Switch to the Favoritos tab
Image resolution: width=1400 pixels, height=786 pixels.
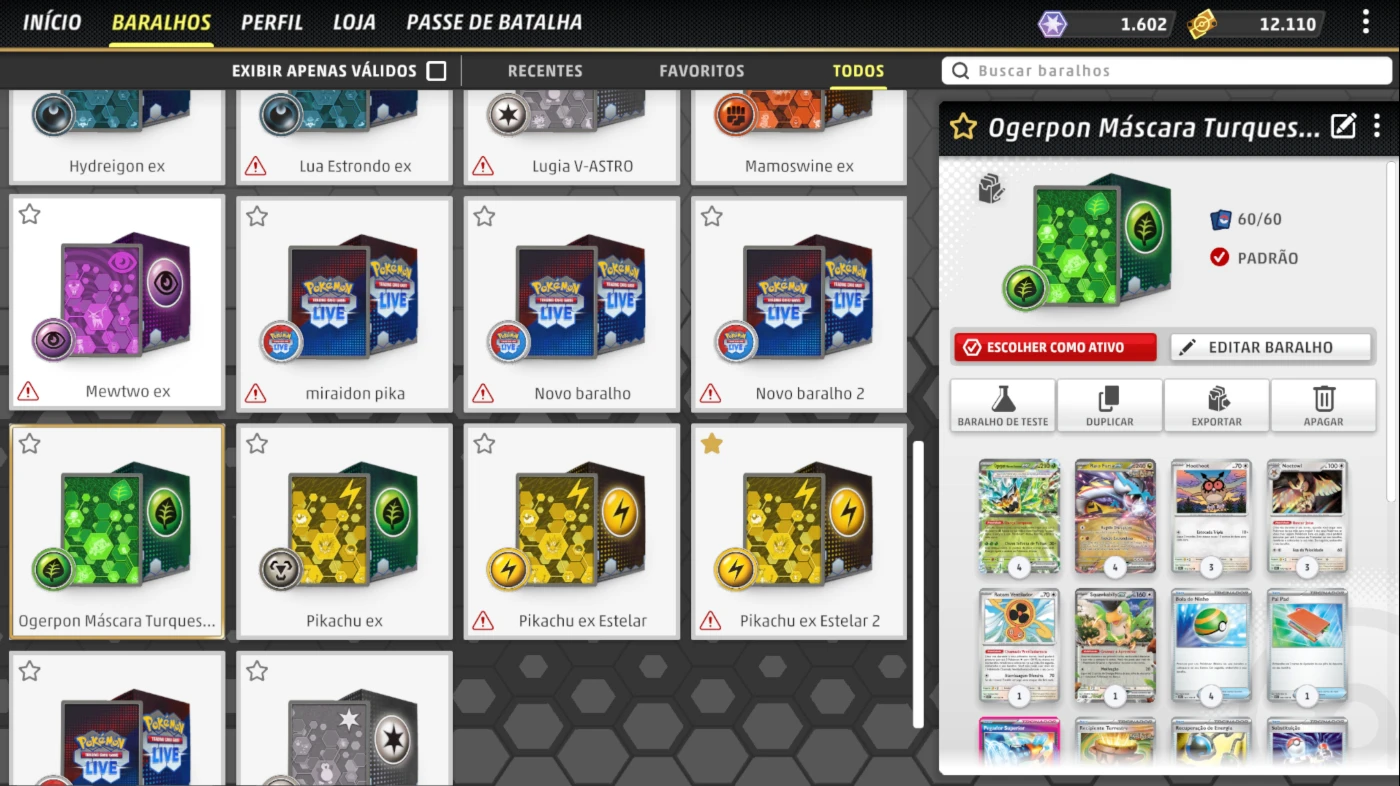[x=702, y=71]
